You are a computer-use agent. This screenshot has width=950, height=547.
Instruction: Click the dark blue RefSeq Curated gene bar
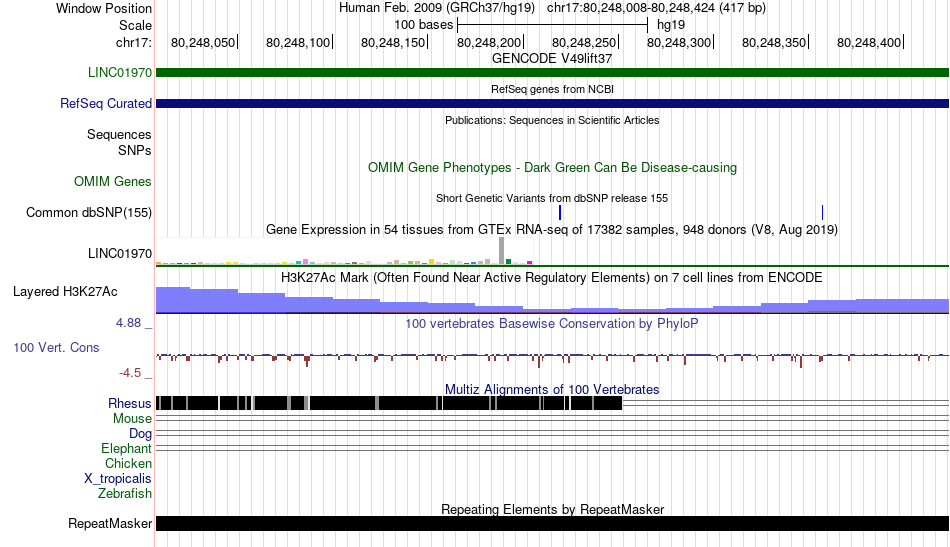tap(552, 104)
